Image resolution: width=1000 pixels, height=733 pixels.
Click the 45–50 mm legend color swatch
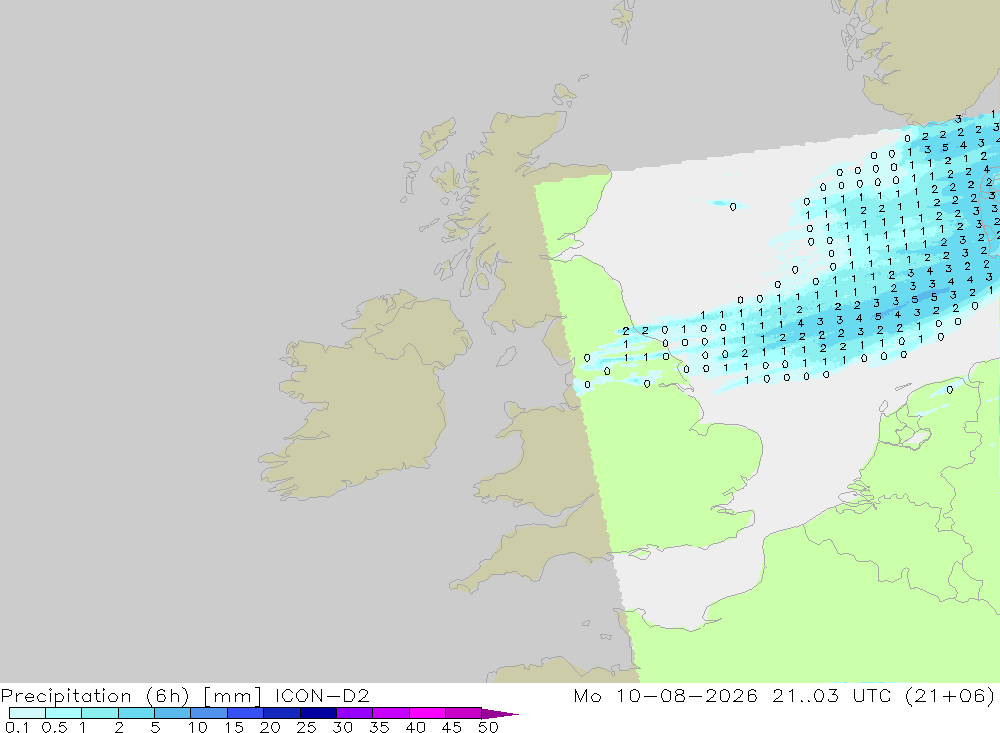pos(464,713)
